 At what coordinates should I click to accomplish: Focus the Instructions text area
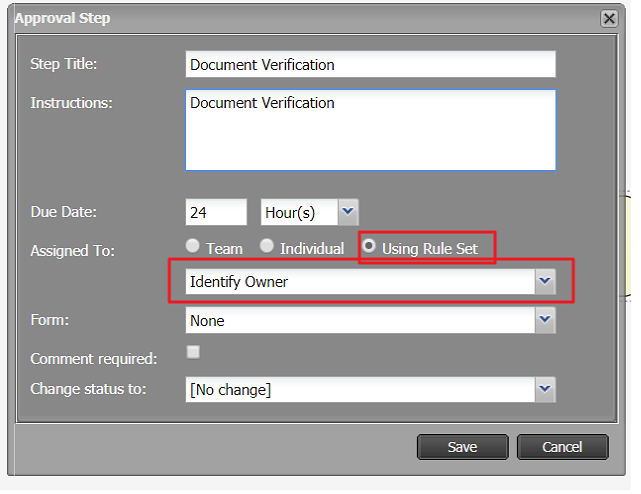pos(370,130)
